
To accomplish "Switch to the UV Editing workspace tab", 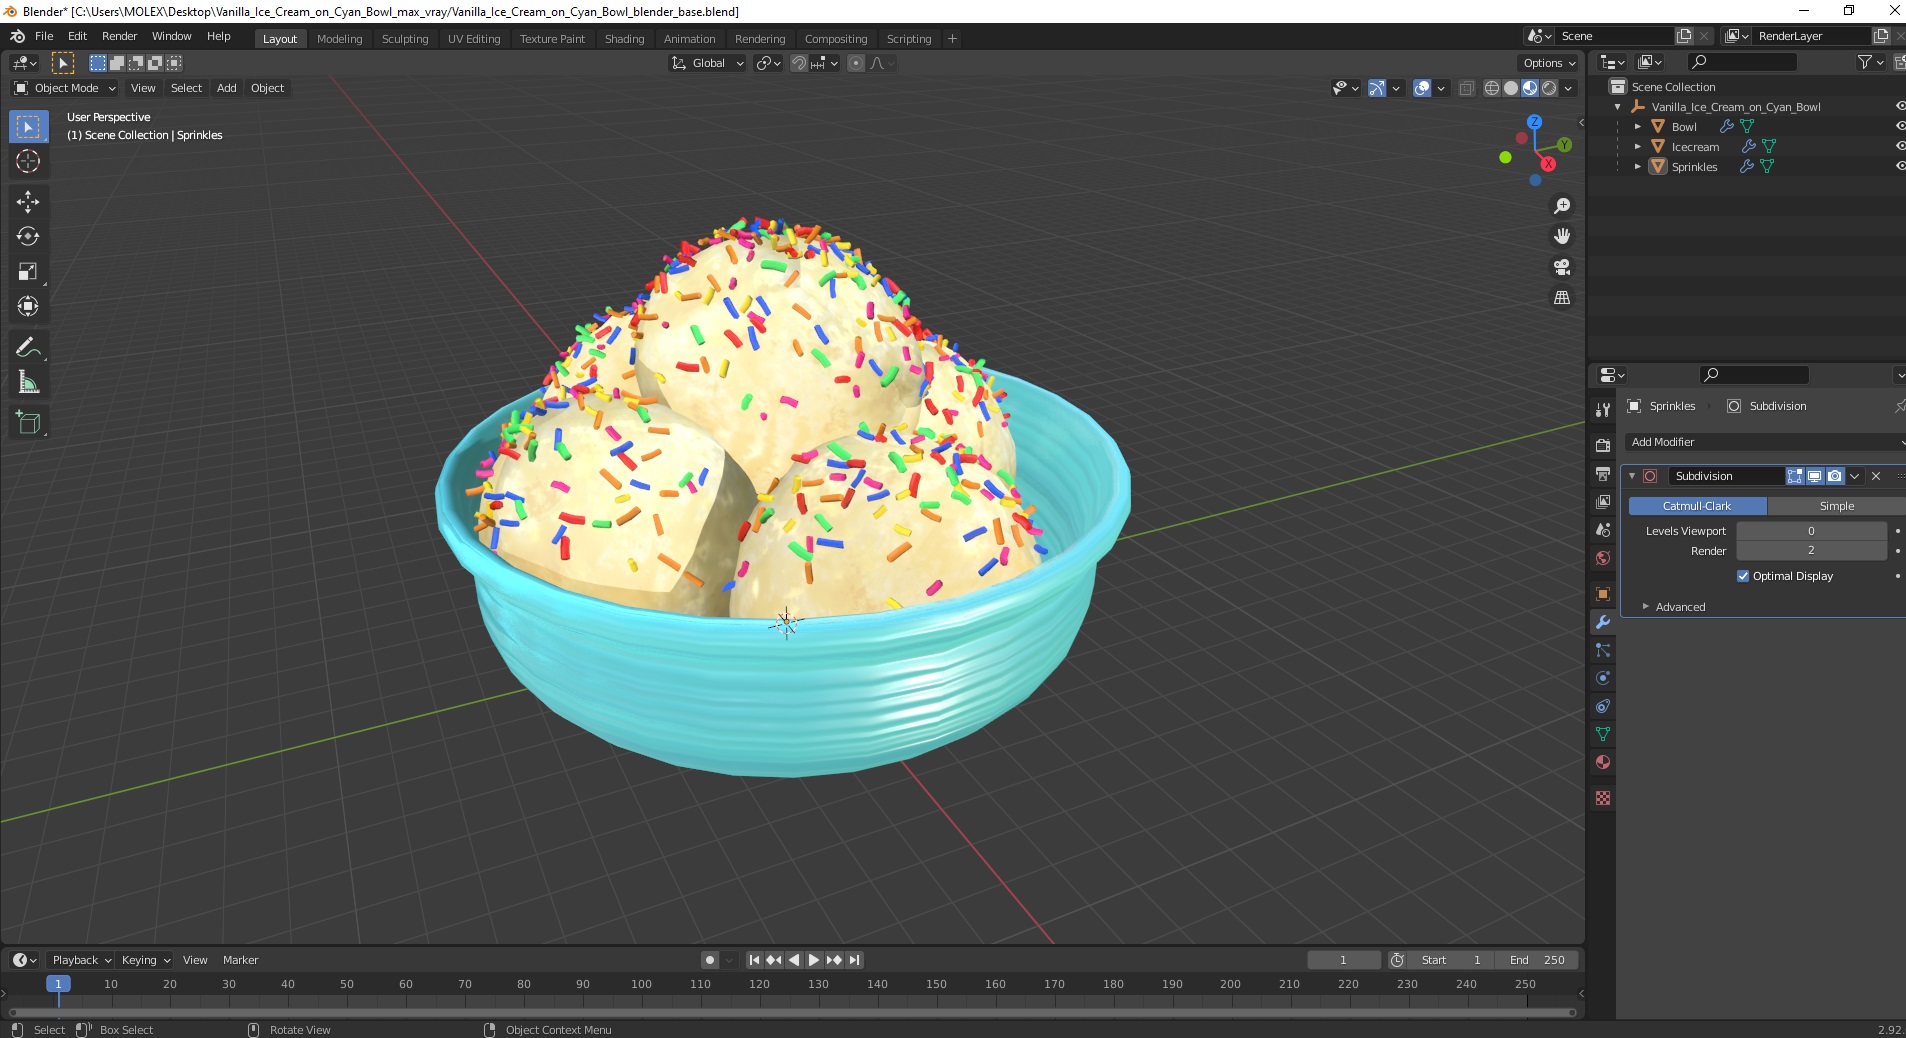I will pos(474,39).
